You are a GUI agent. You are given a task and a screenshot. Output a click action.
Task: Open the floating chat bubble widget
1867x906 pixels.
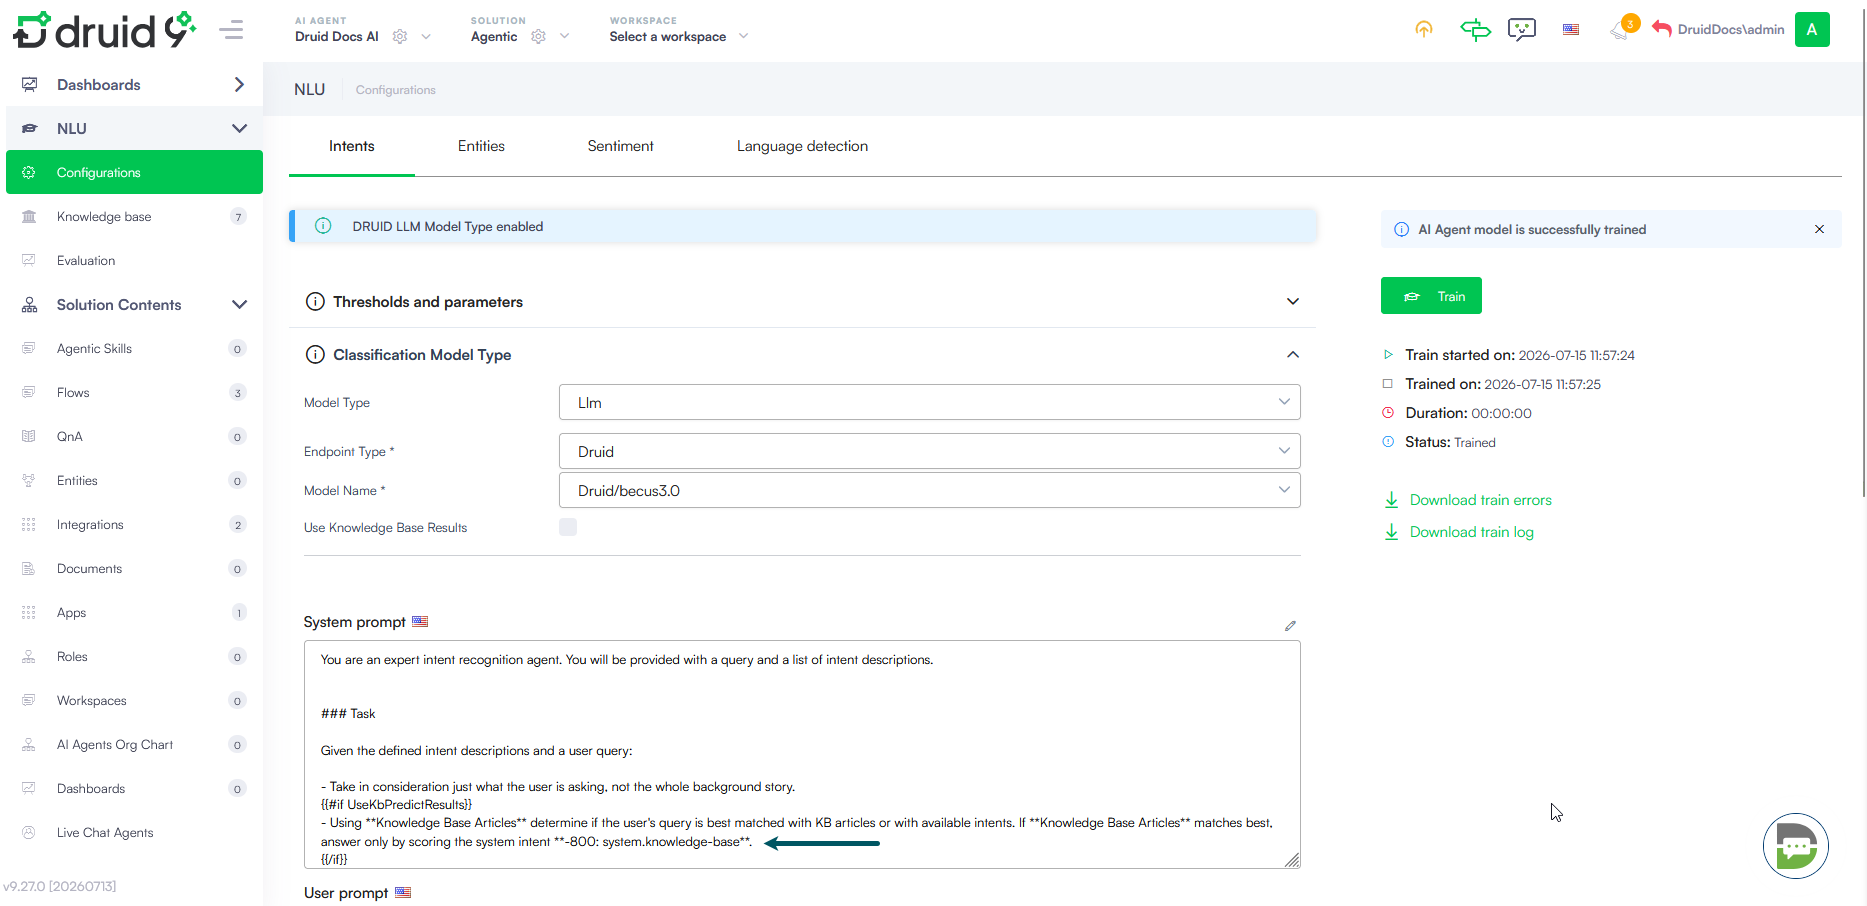pos(1796,846)
